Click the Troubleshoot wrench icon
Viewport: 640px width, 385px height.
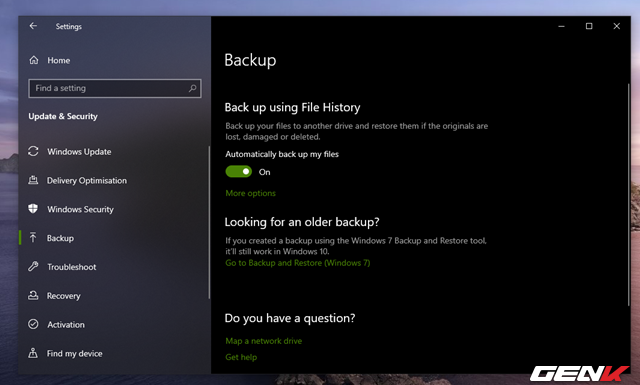click(33, 267)
